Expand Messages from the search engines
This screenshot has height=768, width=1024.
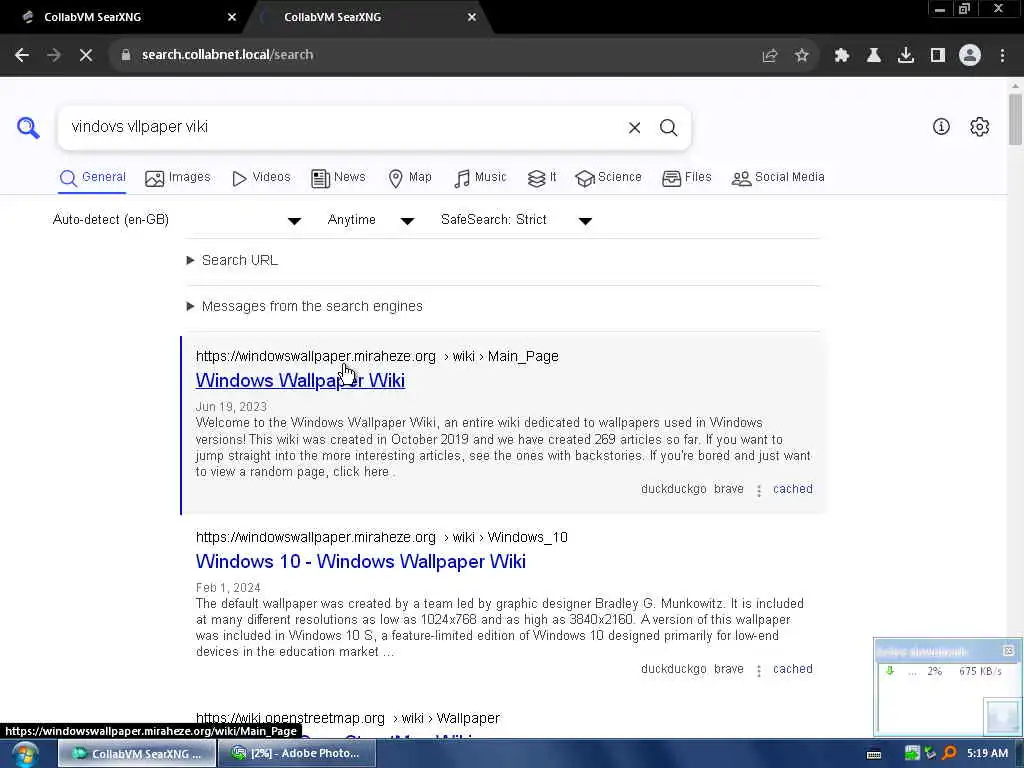tap(305, 306)
